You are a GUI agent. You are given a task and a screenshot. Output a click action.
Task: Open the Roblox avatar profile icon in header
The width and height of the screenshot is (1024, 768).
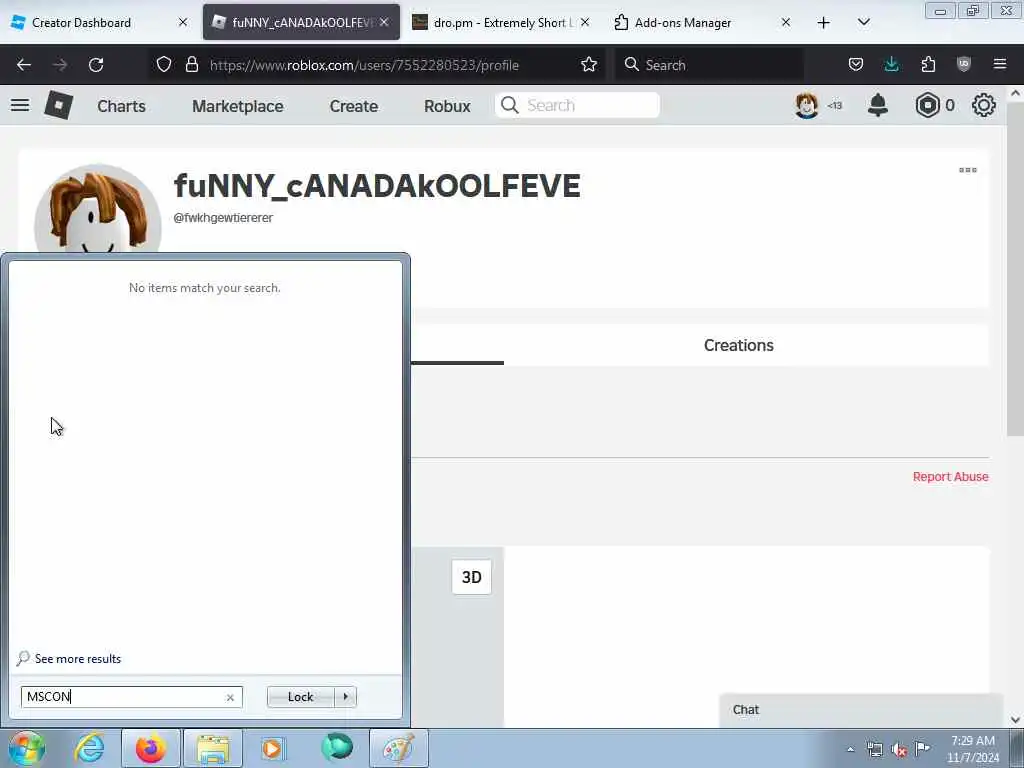807,105
